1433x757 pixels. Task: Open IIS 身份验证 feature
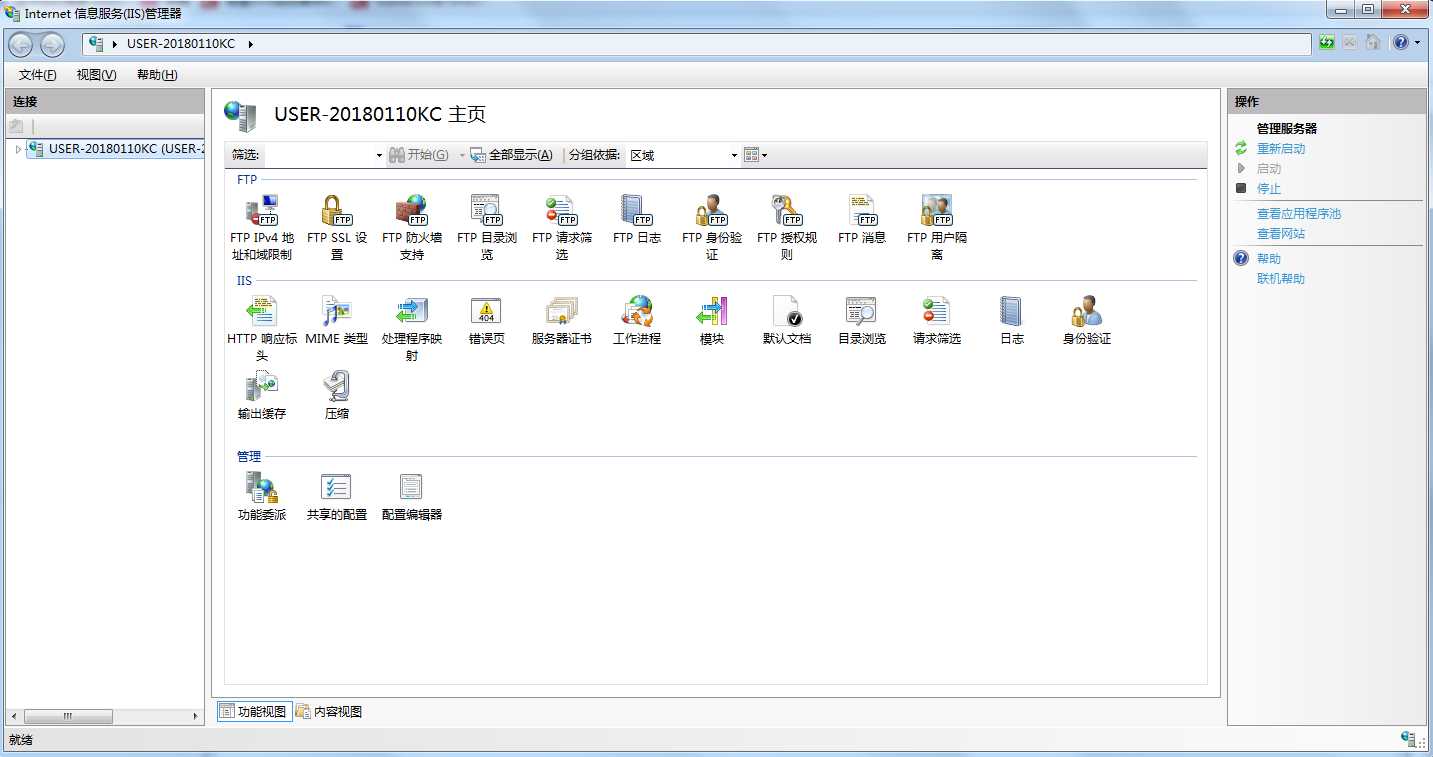click(1087, 321)
